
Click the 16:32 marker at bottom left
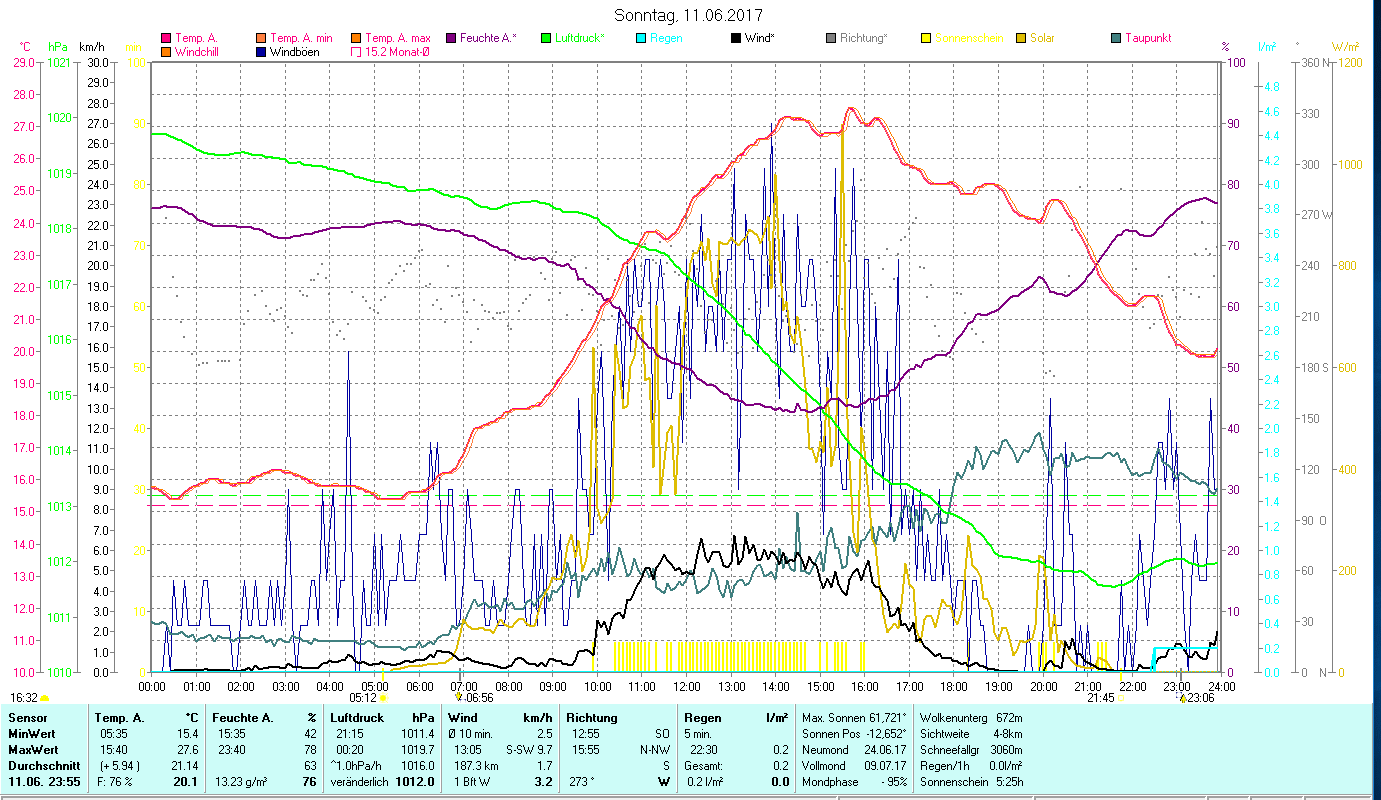44,698
